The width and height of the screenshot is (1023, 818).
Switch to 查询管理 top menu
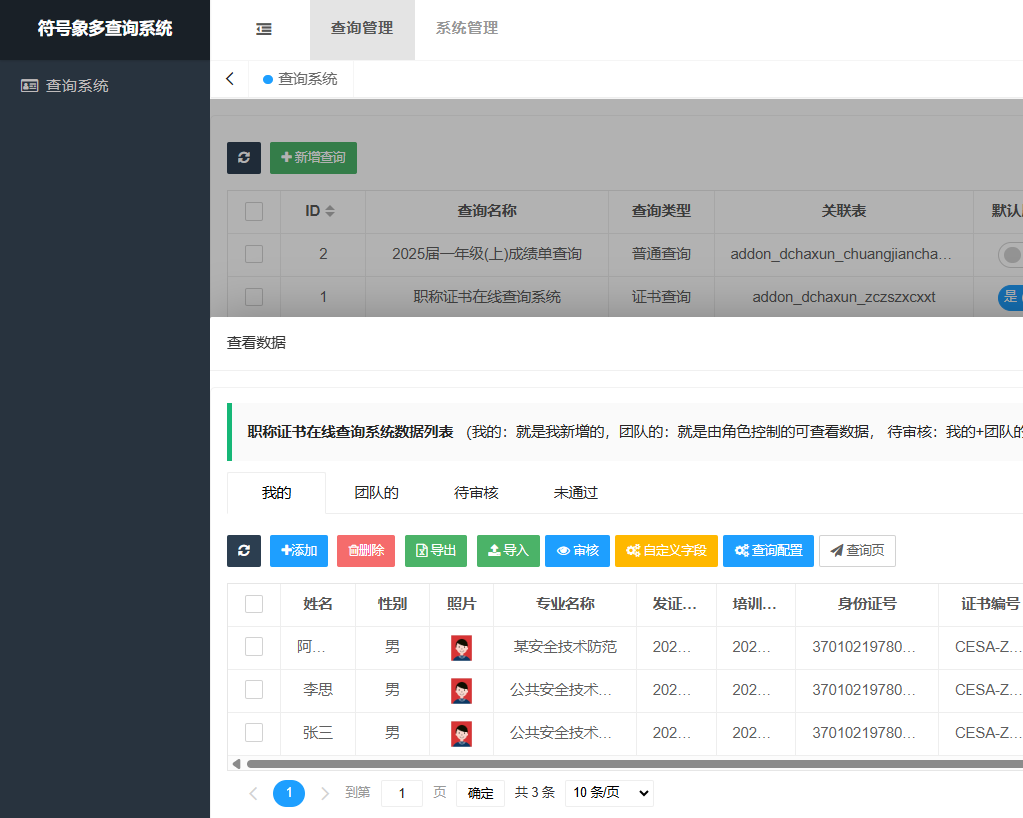coord(362,29)
